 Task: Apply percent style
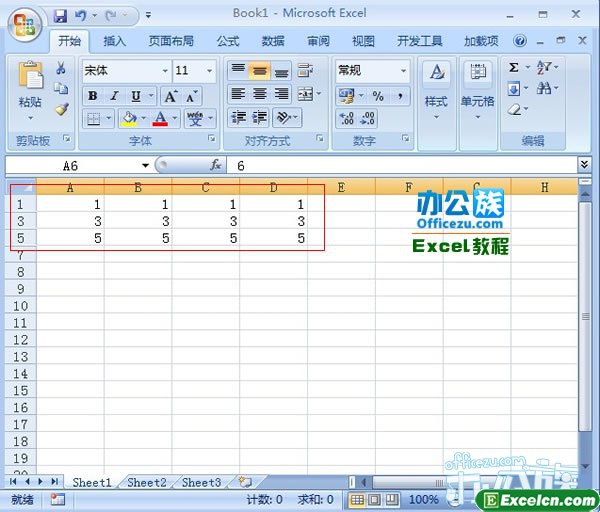point(378,96)
